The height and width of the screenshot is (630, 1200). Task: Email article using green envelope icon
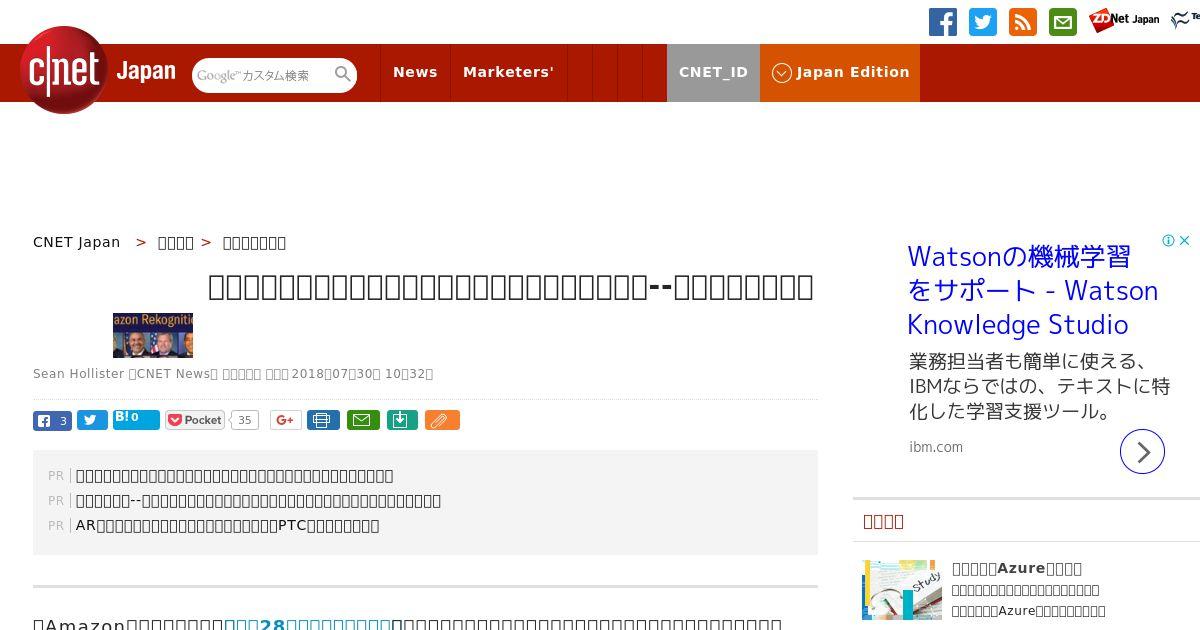pyautogui.click(x=363, y=420)
